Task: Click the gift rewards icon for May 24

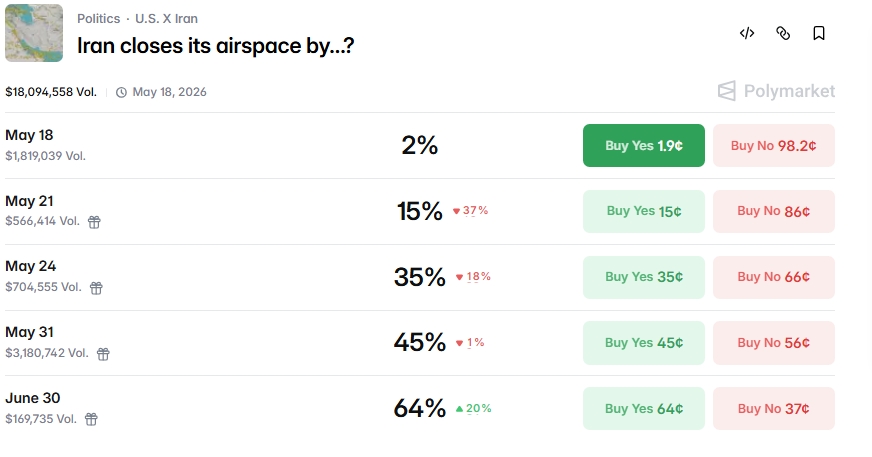Action: [x=96, y=287]
